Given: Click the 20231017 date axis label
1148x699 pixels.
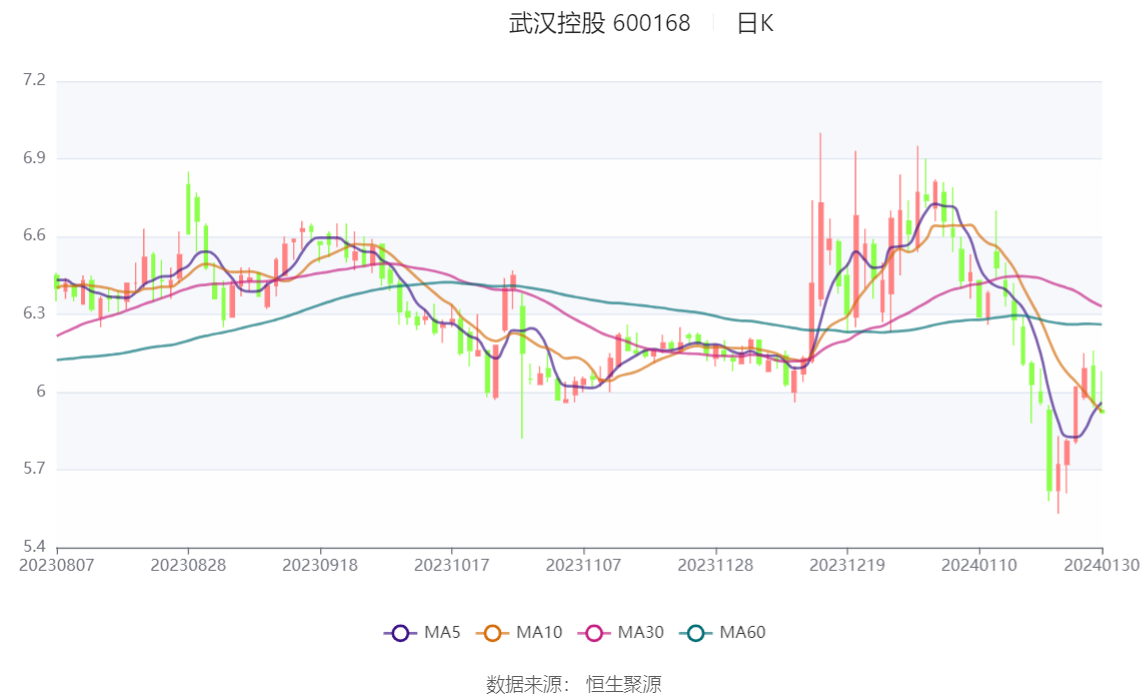Looking at the screenshot, I should coord(452,566).
